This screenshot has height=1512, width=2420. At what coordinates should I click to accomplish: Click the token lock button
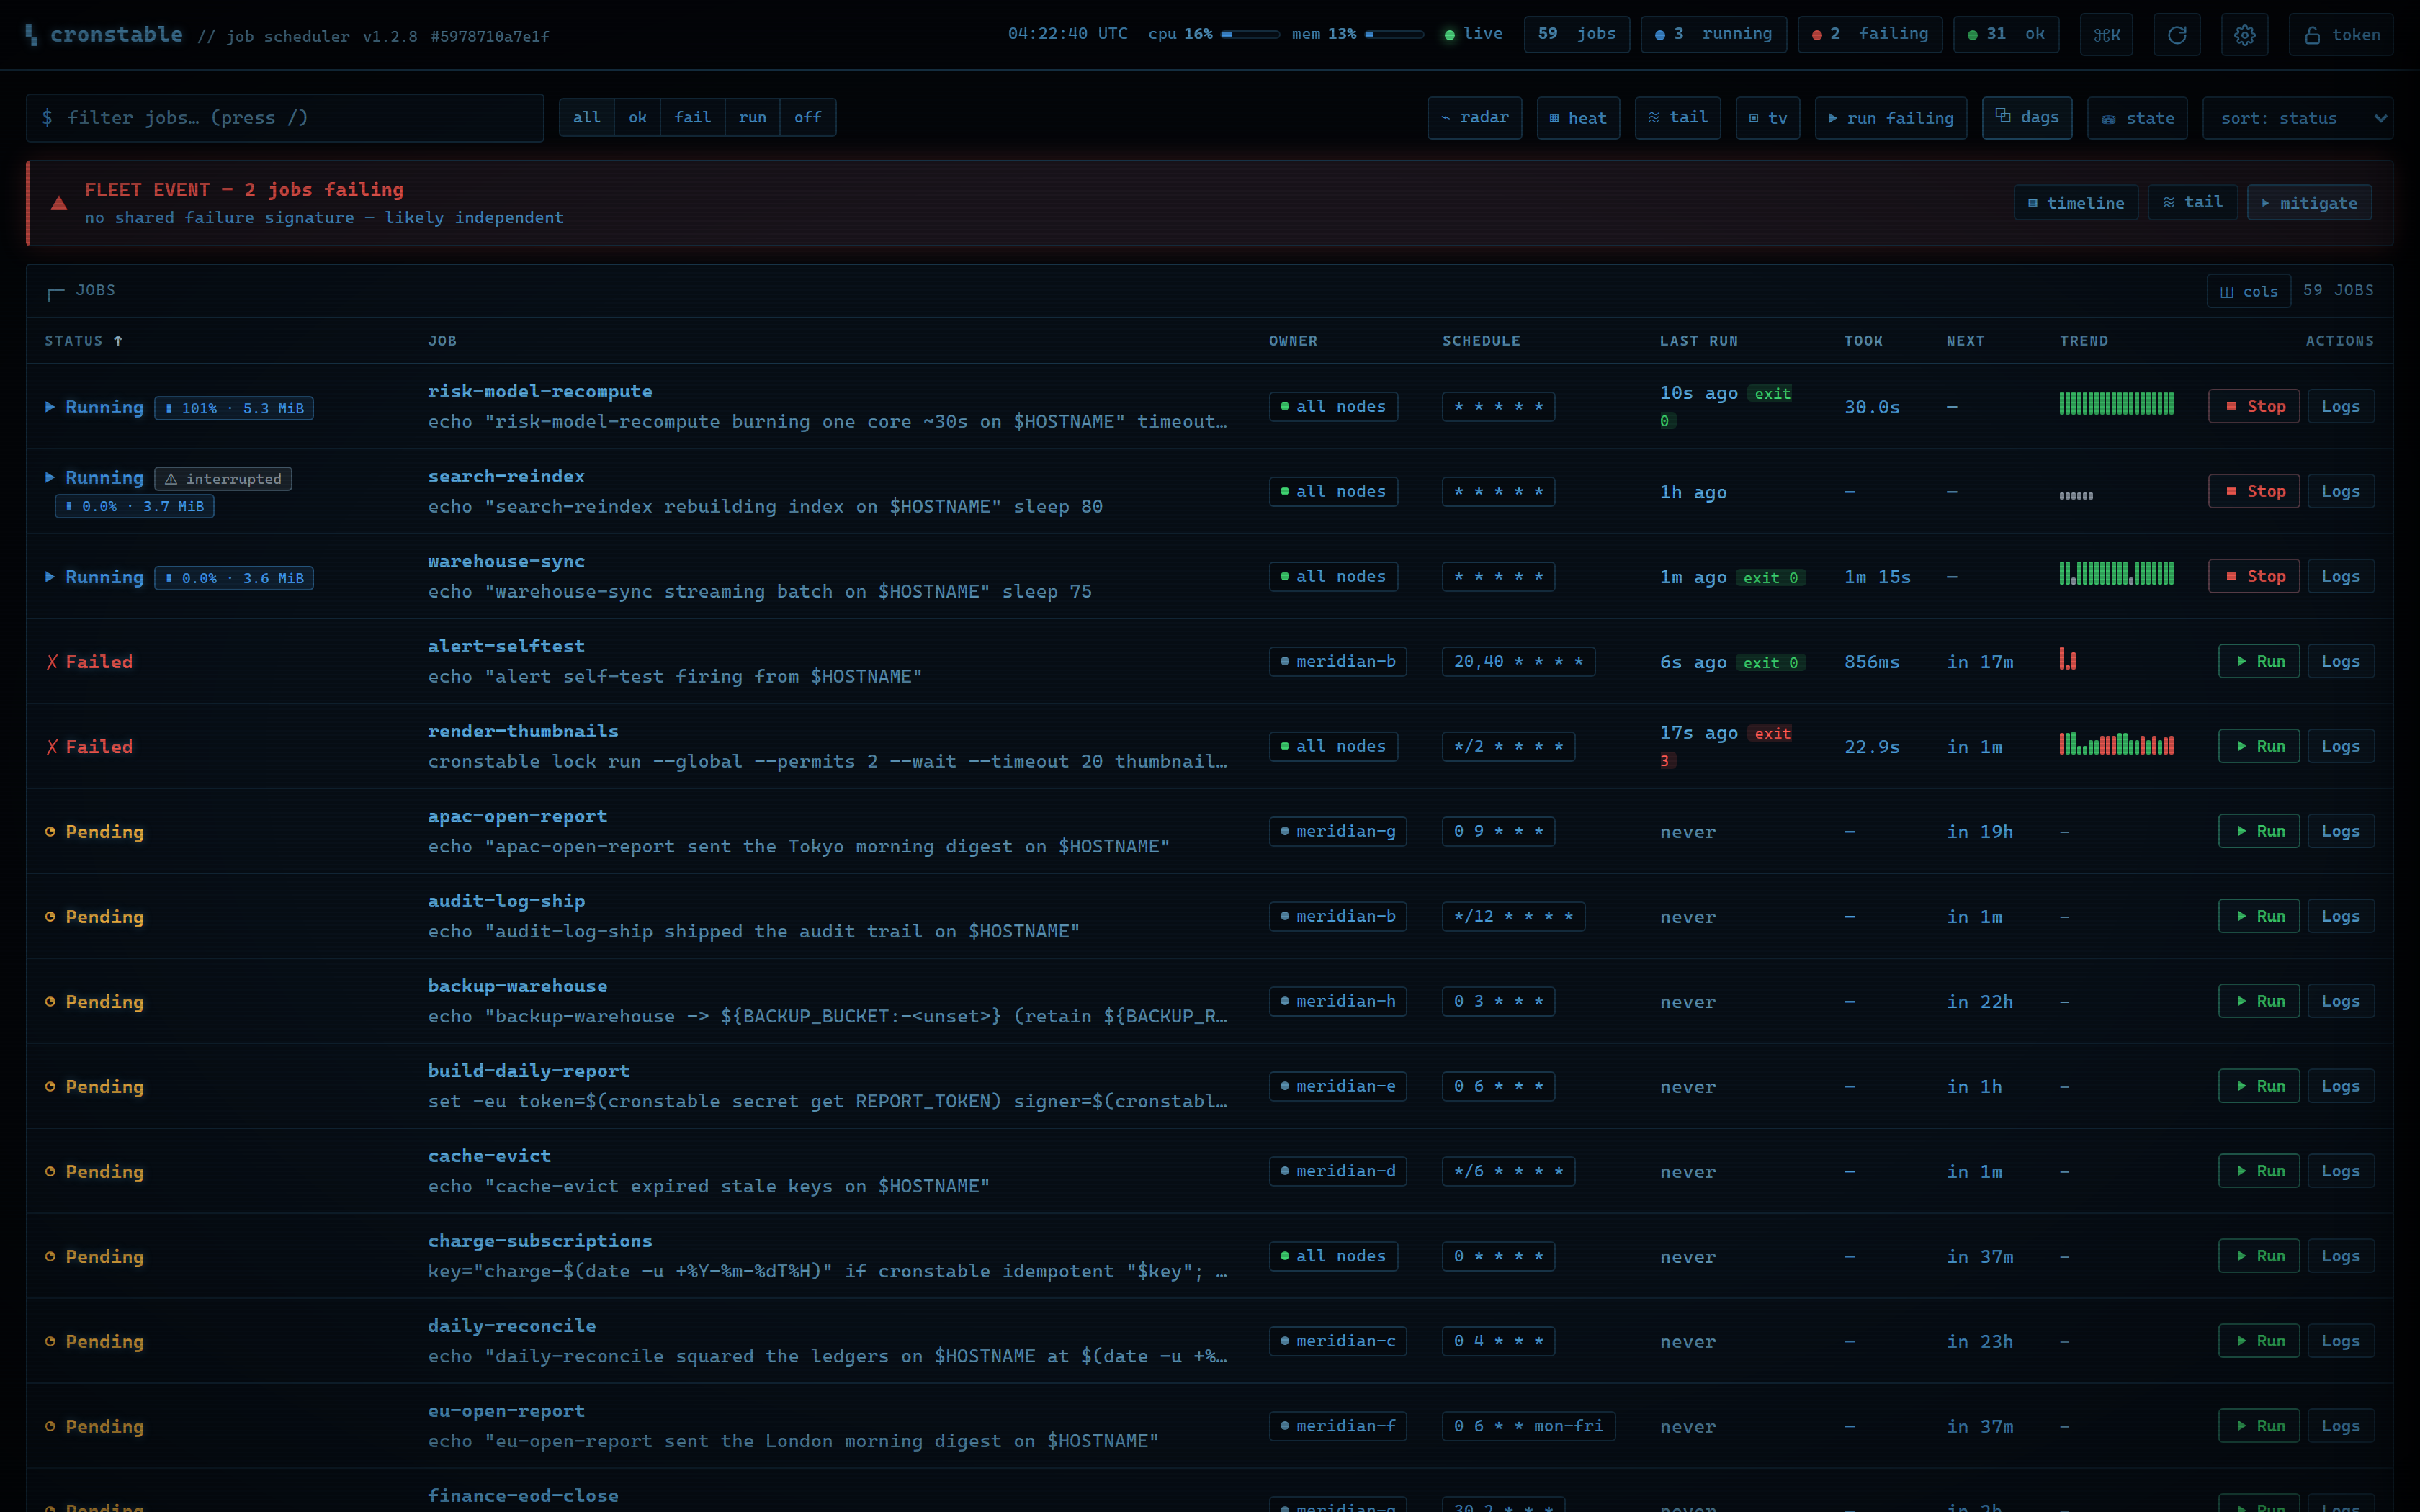(x=2340, y=35)
